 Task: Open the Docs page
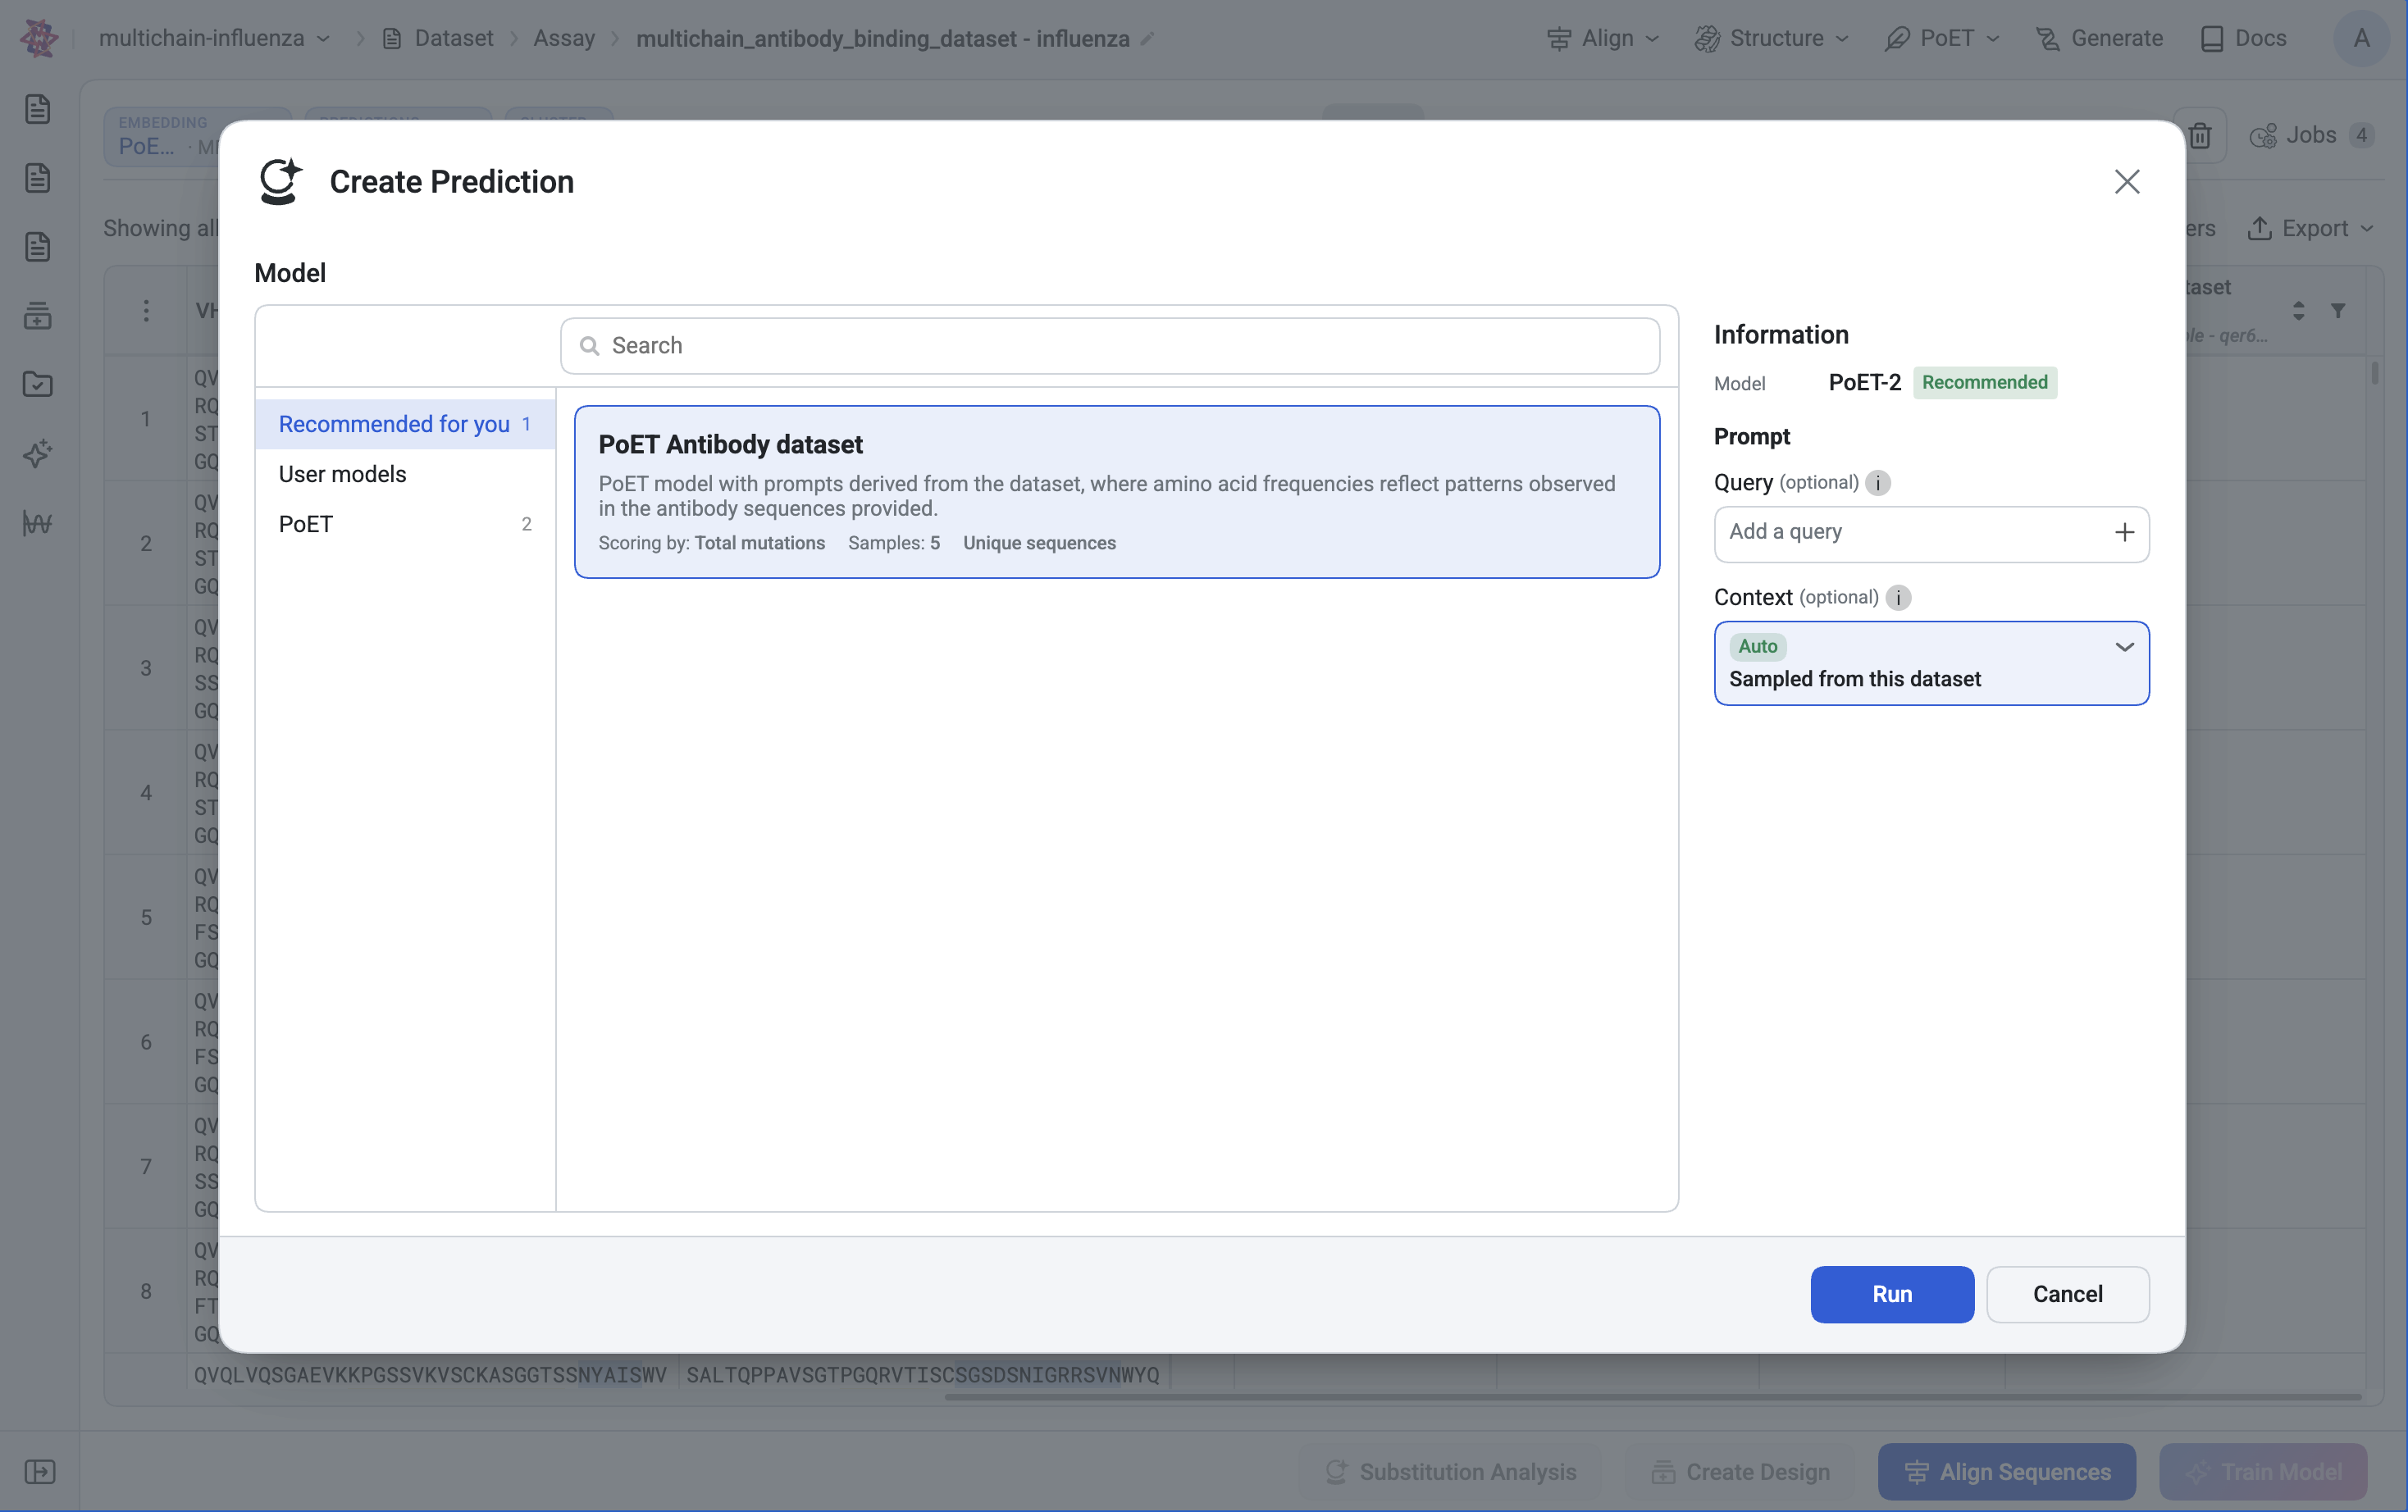click(2244, 39)
